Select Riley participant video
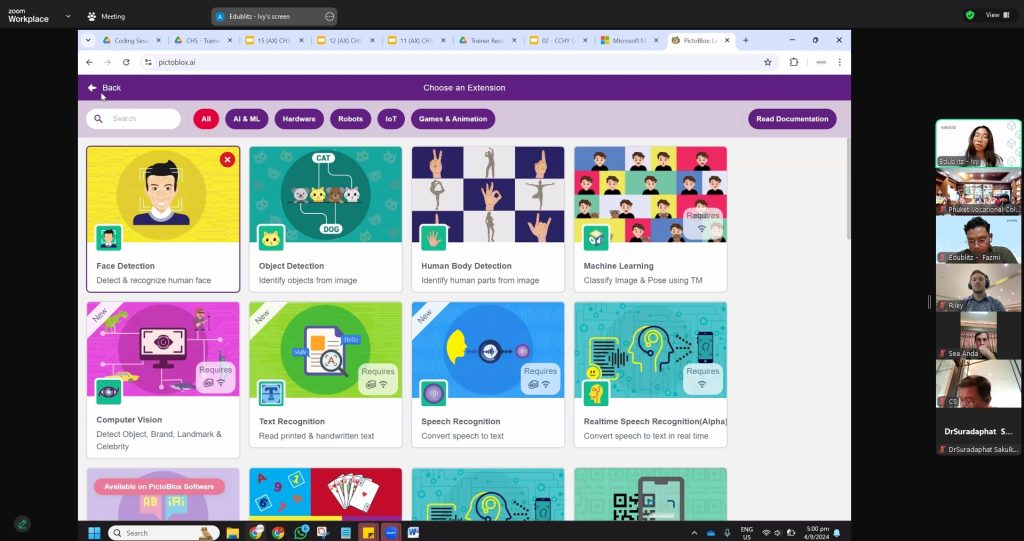Image resolution: width=1024 pixels, height=541 pixels. coord(978,287)
